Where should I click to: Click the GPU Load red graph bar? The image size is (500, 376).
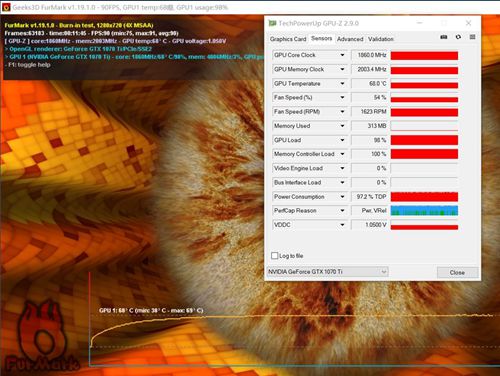click(424, 140)
